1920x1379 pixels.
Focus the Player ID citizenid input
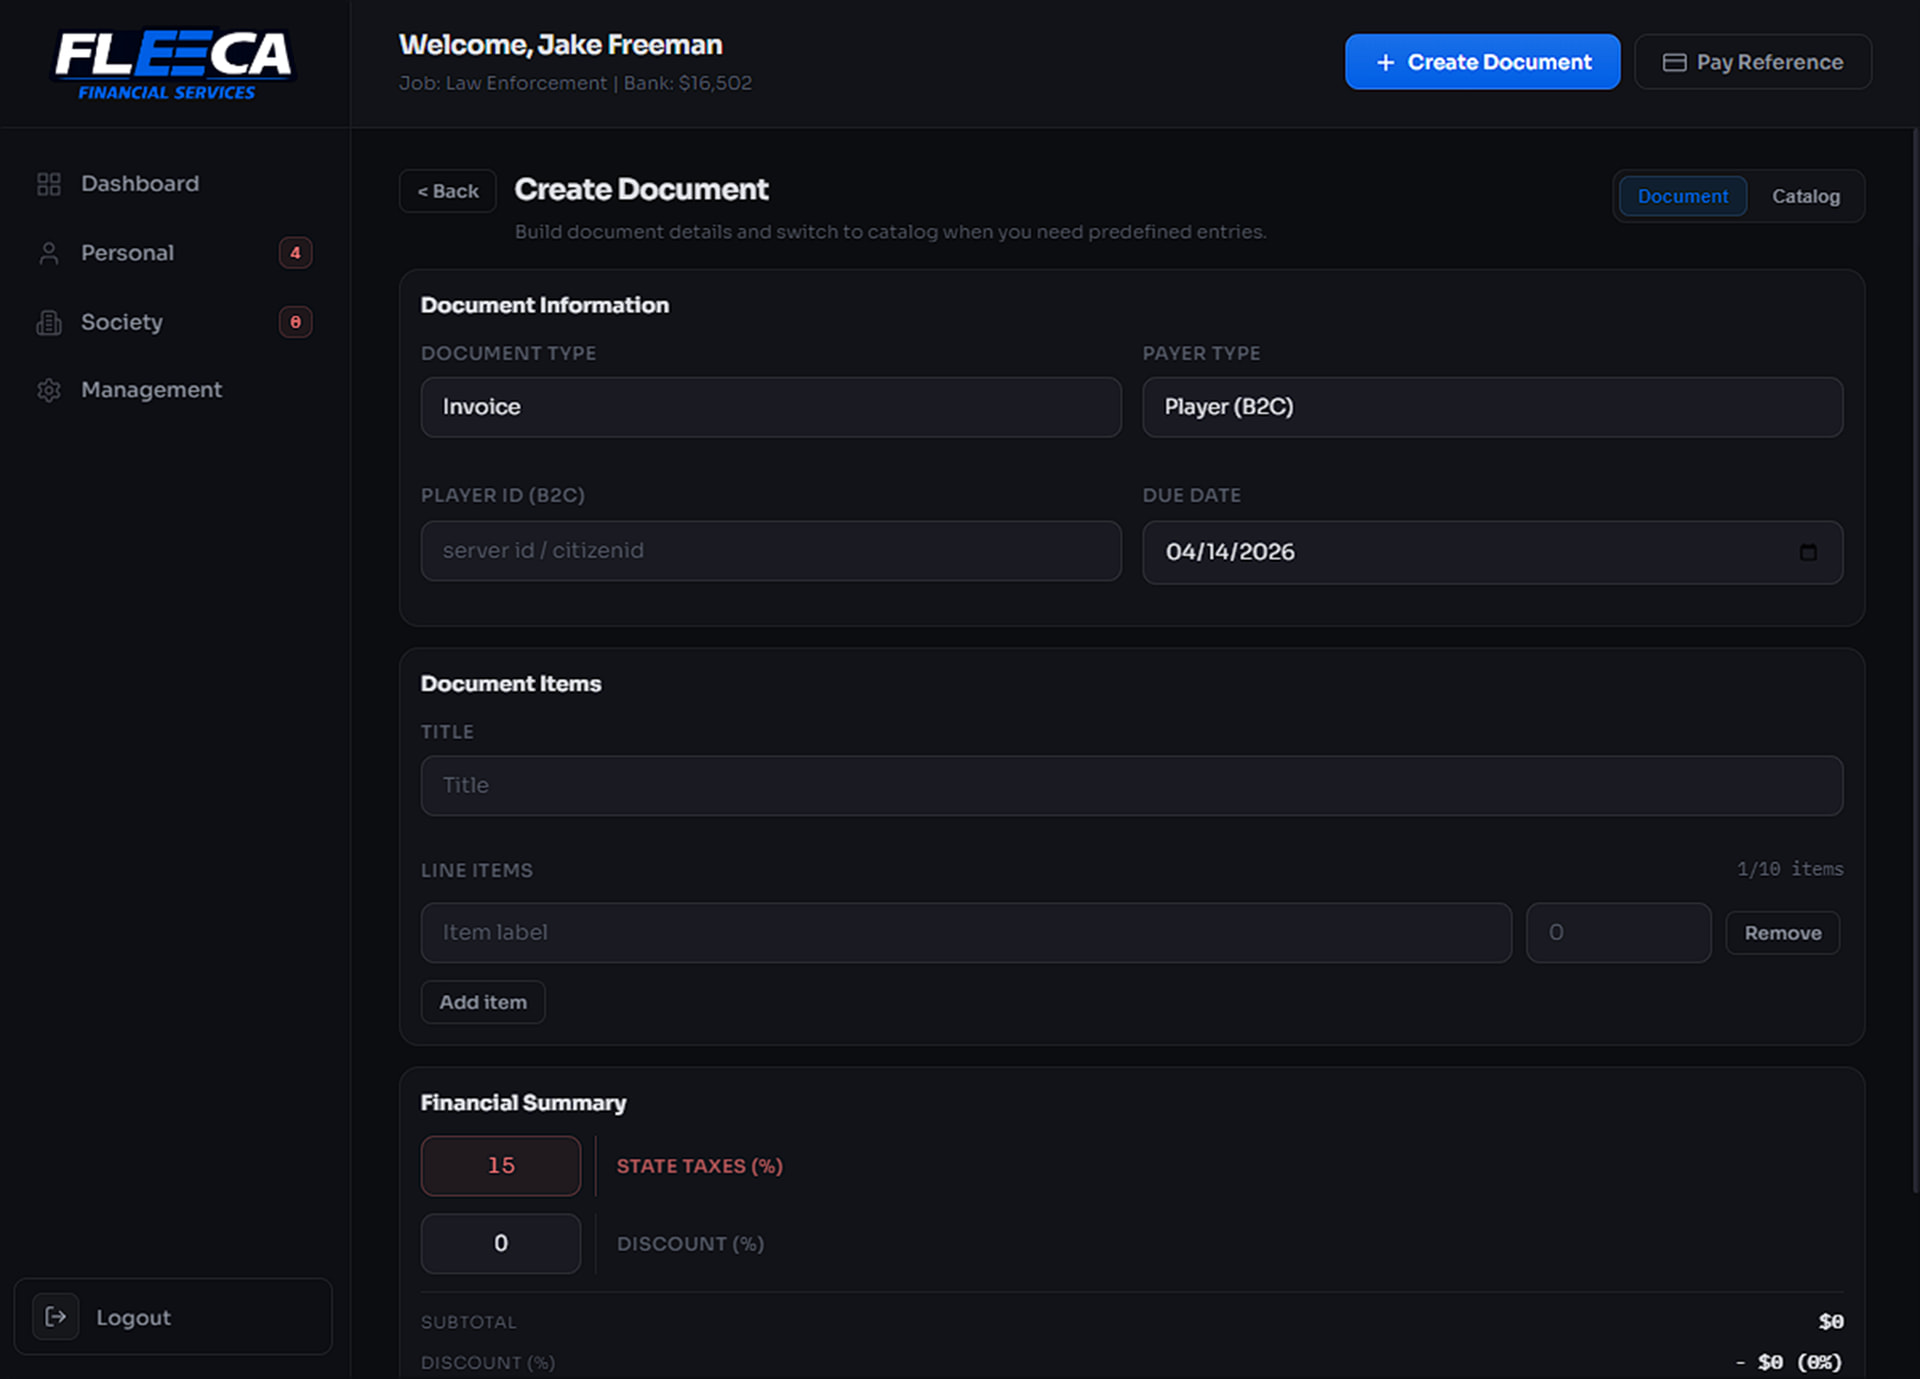click(770, 551)
